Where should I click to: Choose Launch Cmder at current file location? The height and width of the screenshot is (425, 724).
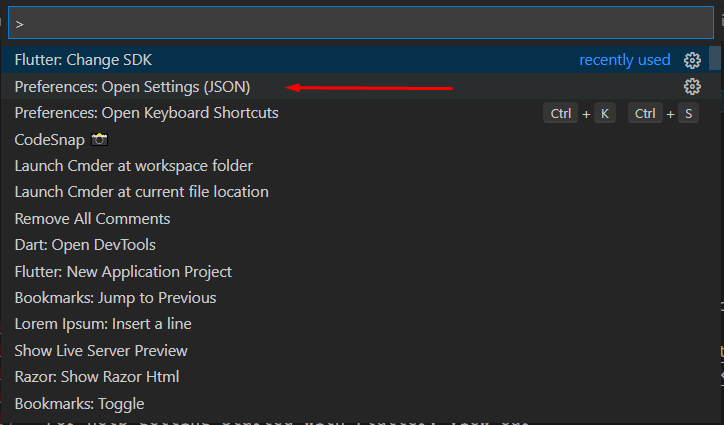pyautogui.click(x=141, y=192)
